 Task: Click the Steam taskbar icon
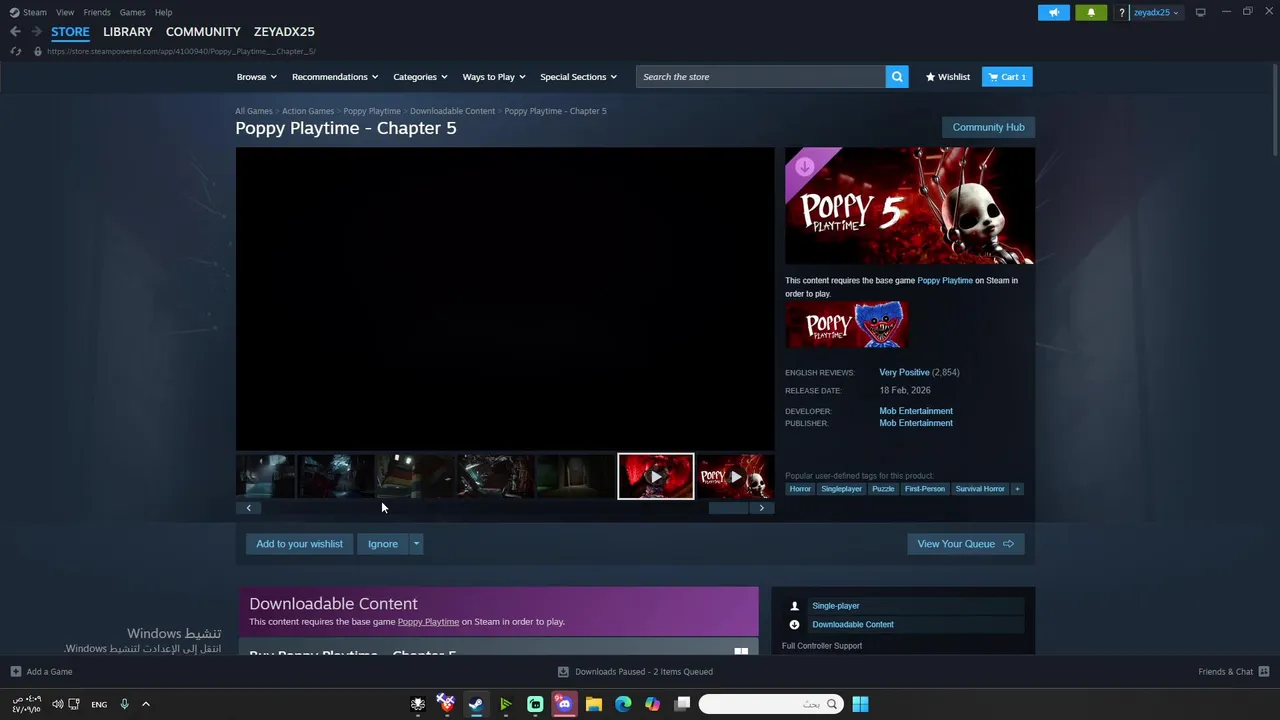pos(476,704)
